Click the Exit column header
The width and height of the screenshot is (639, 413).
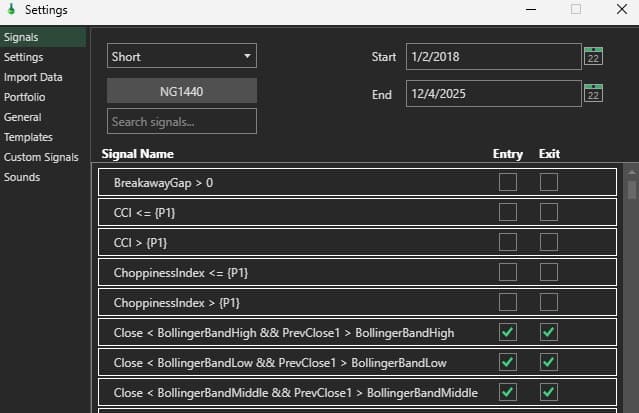(x=549, y=154)
